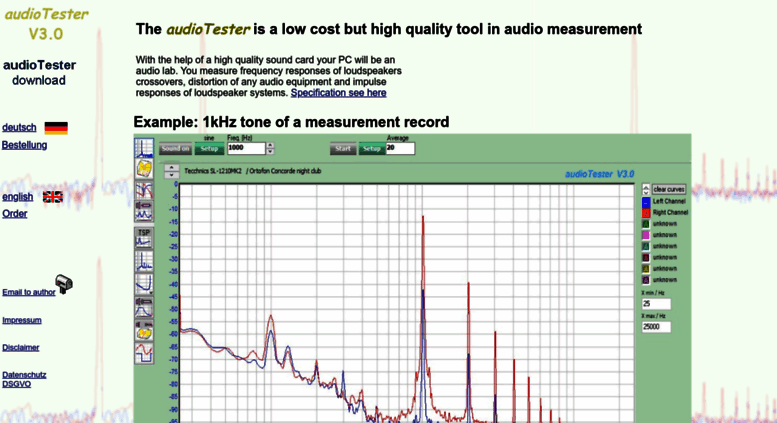Click the Average field showing 20

pyautogui.click(x=400, y=148)
